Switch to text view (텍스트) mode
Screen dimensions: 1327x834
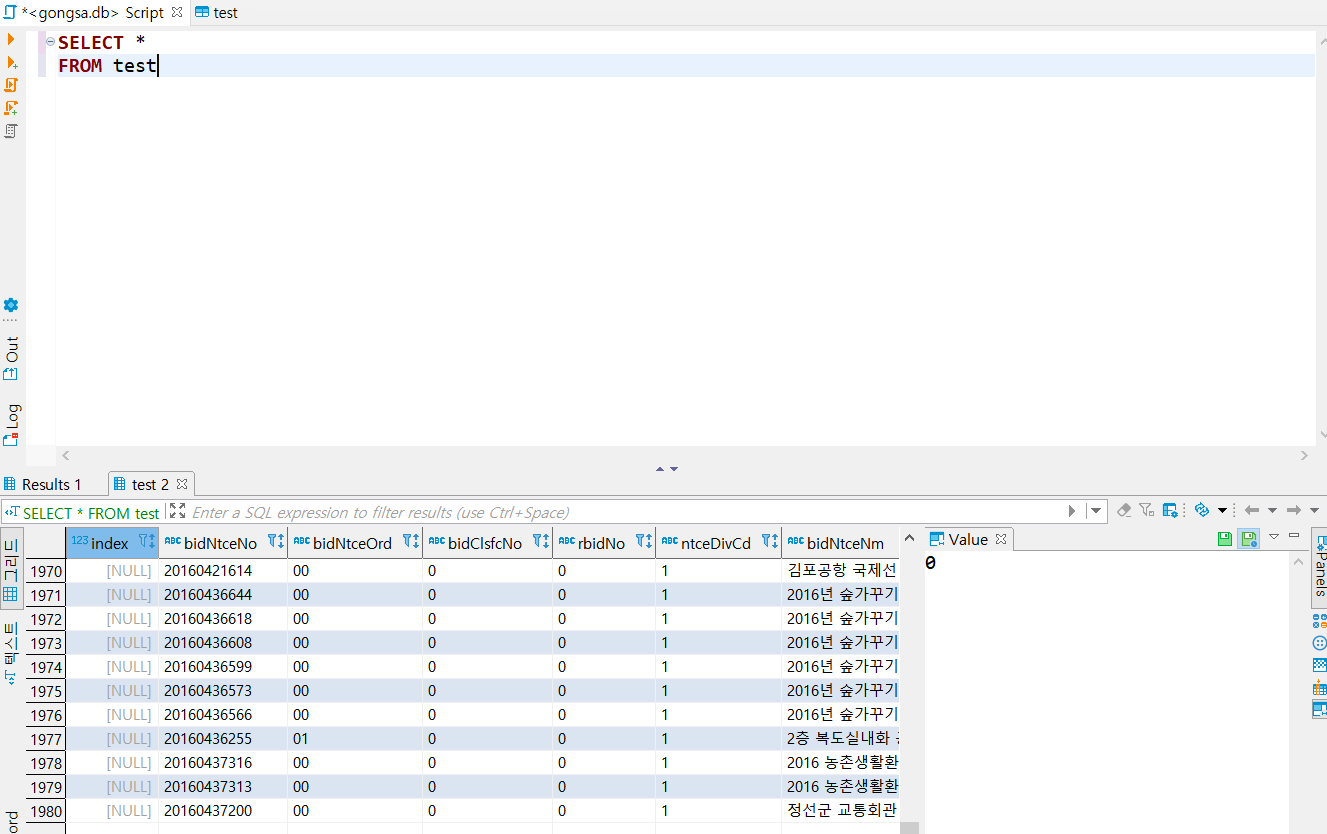11,652
